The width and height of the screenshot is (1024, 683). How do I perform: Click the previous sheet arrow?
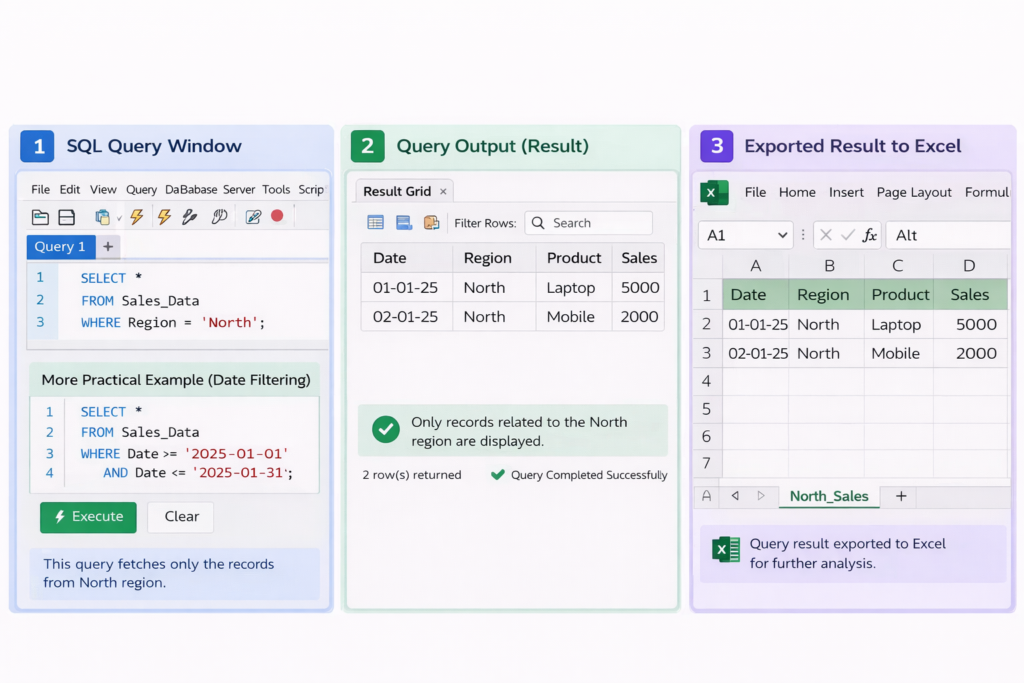(735, 496)
